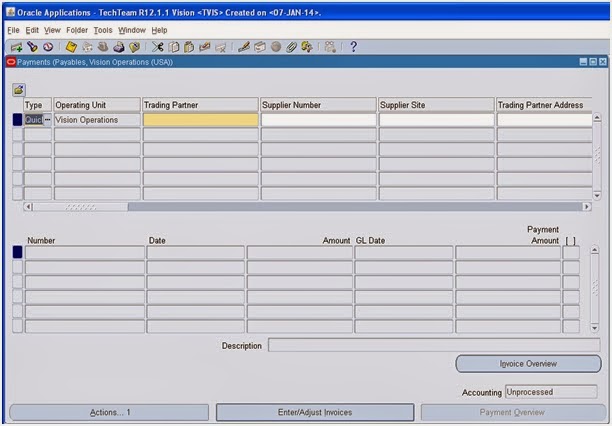Click the down arrow of the payments vertical scrollbar
Screen dimensions: 612x426
coord(597,195)
